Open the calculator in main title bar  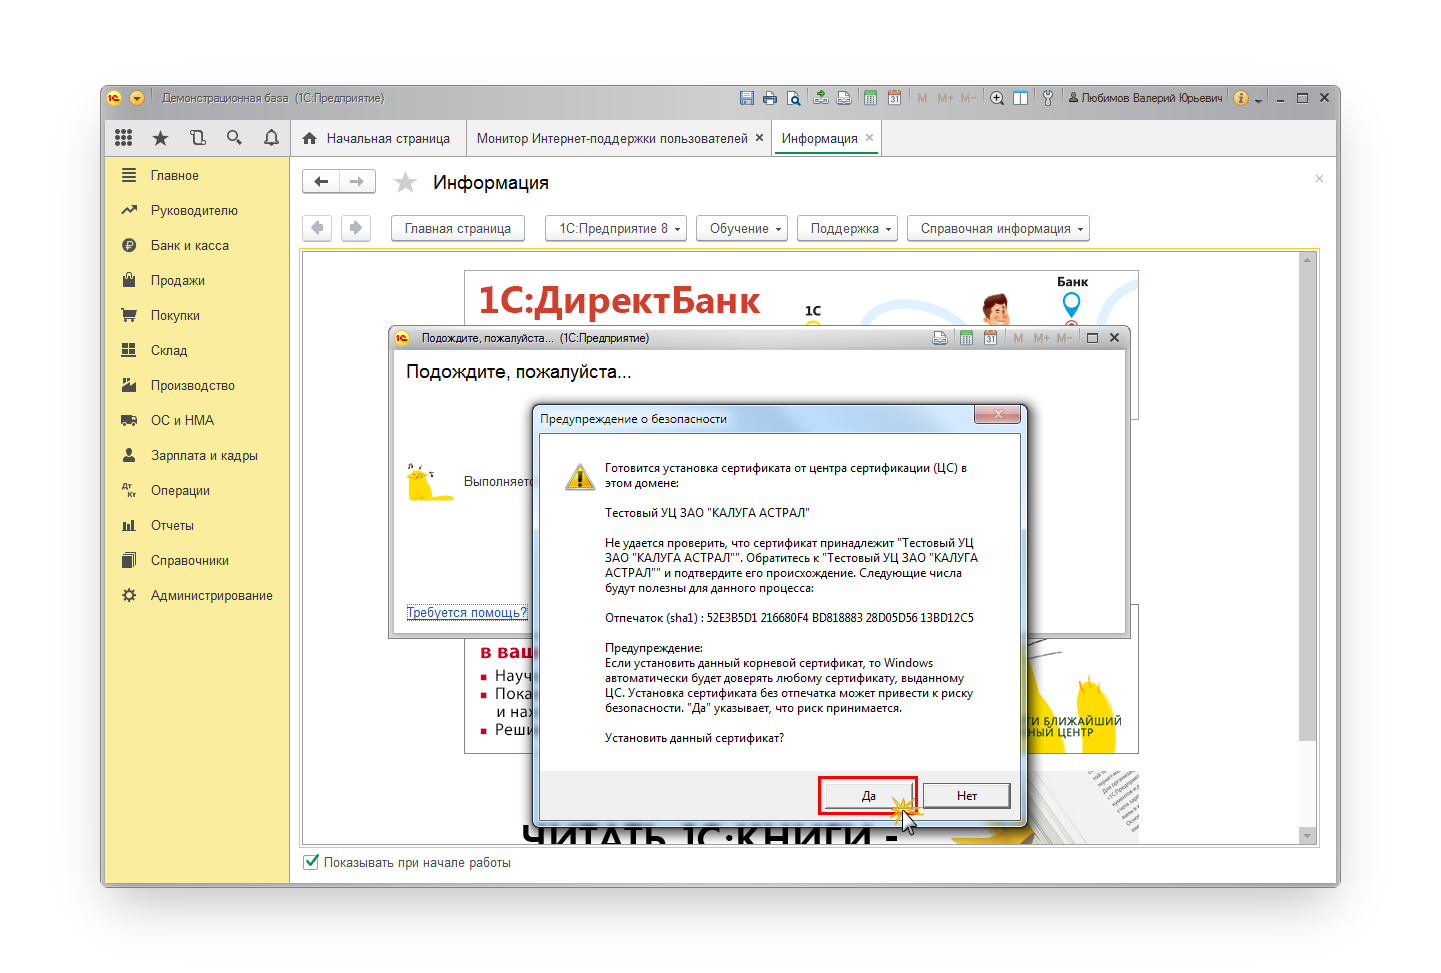click(871, 98)
